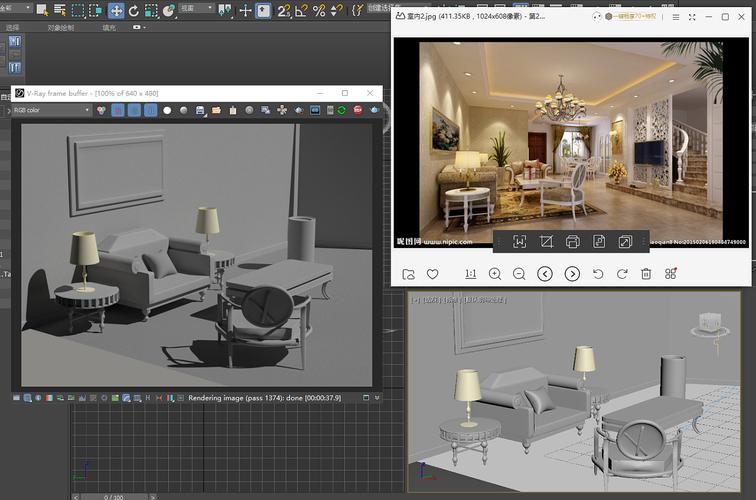This screenshot has width=756, height=500.
Task: Start render with teapot icon in V-Ray buffer
Action: click(x=374, y=110)
